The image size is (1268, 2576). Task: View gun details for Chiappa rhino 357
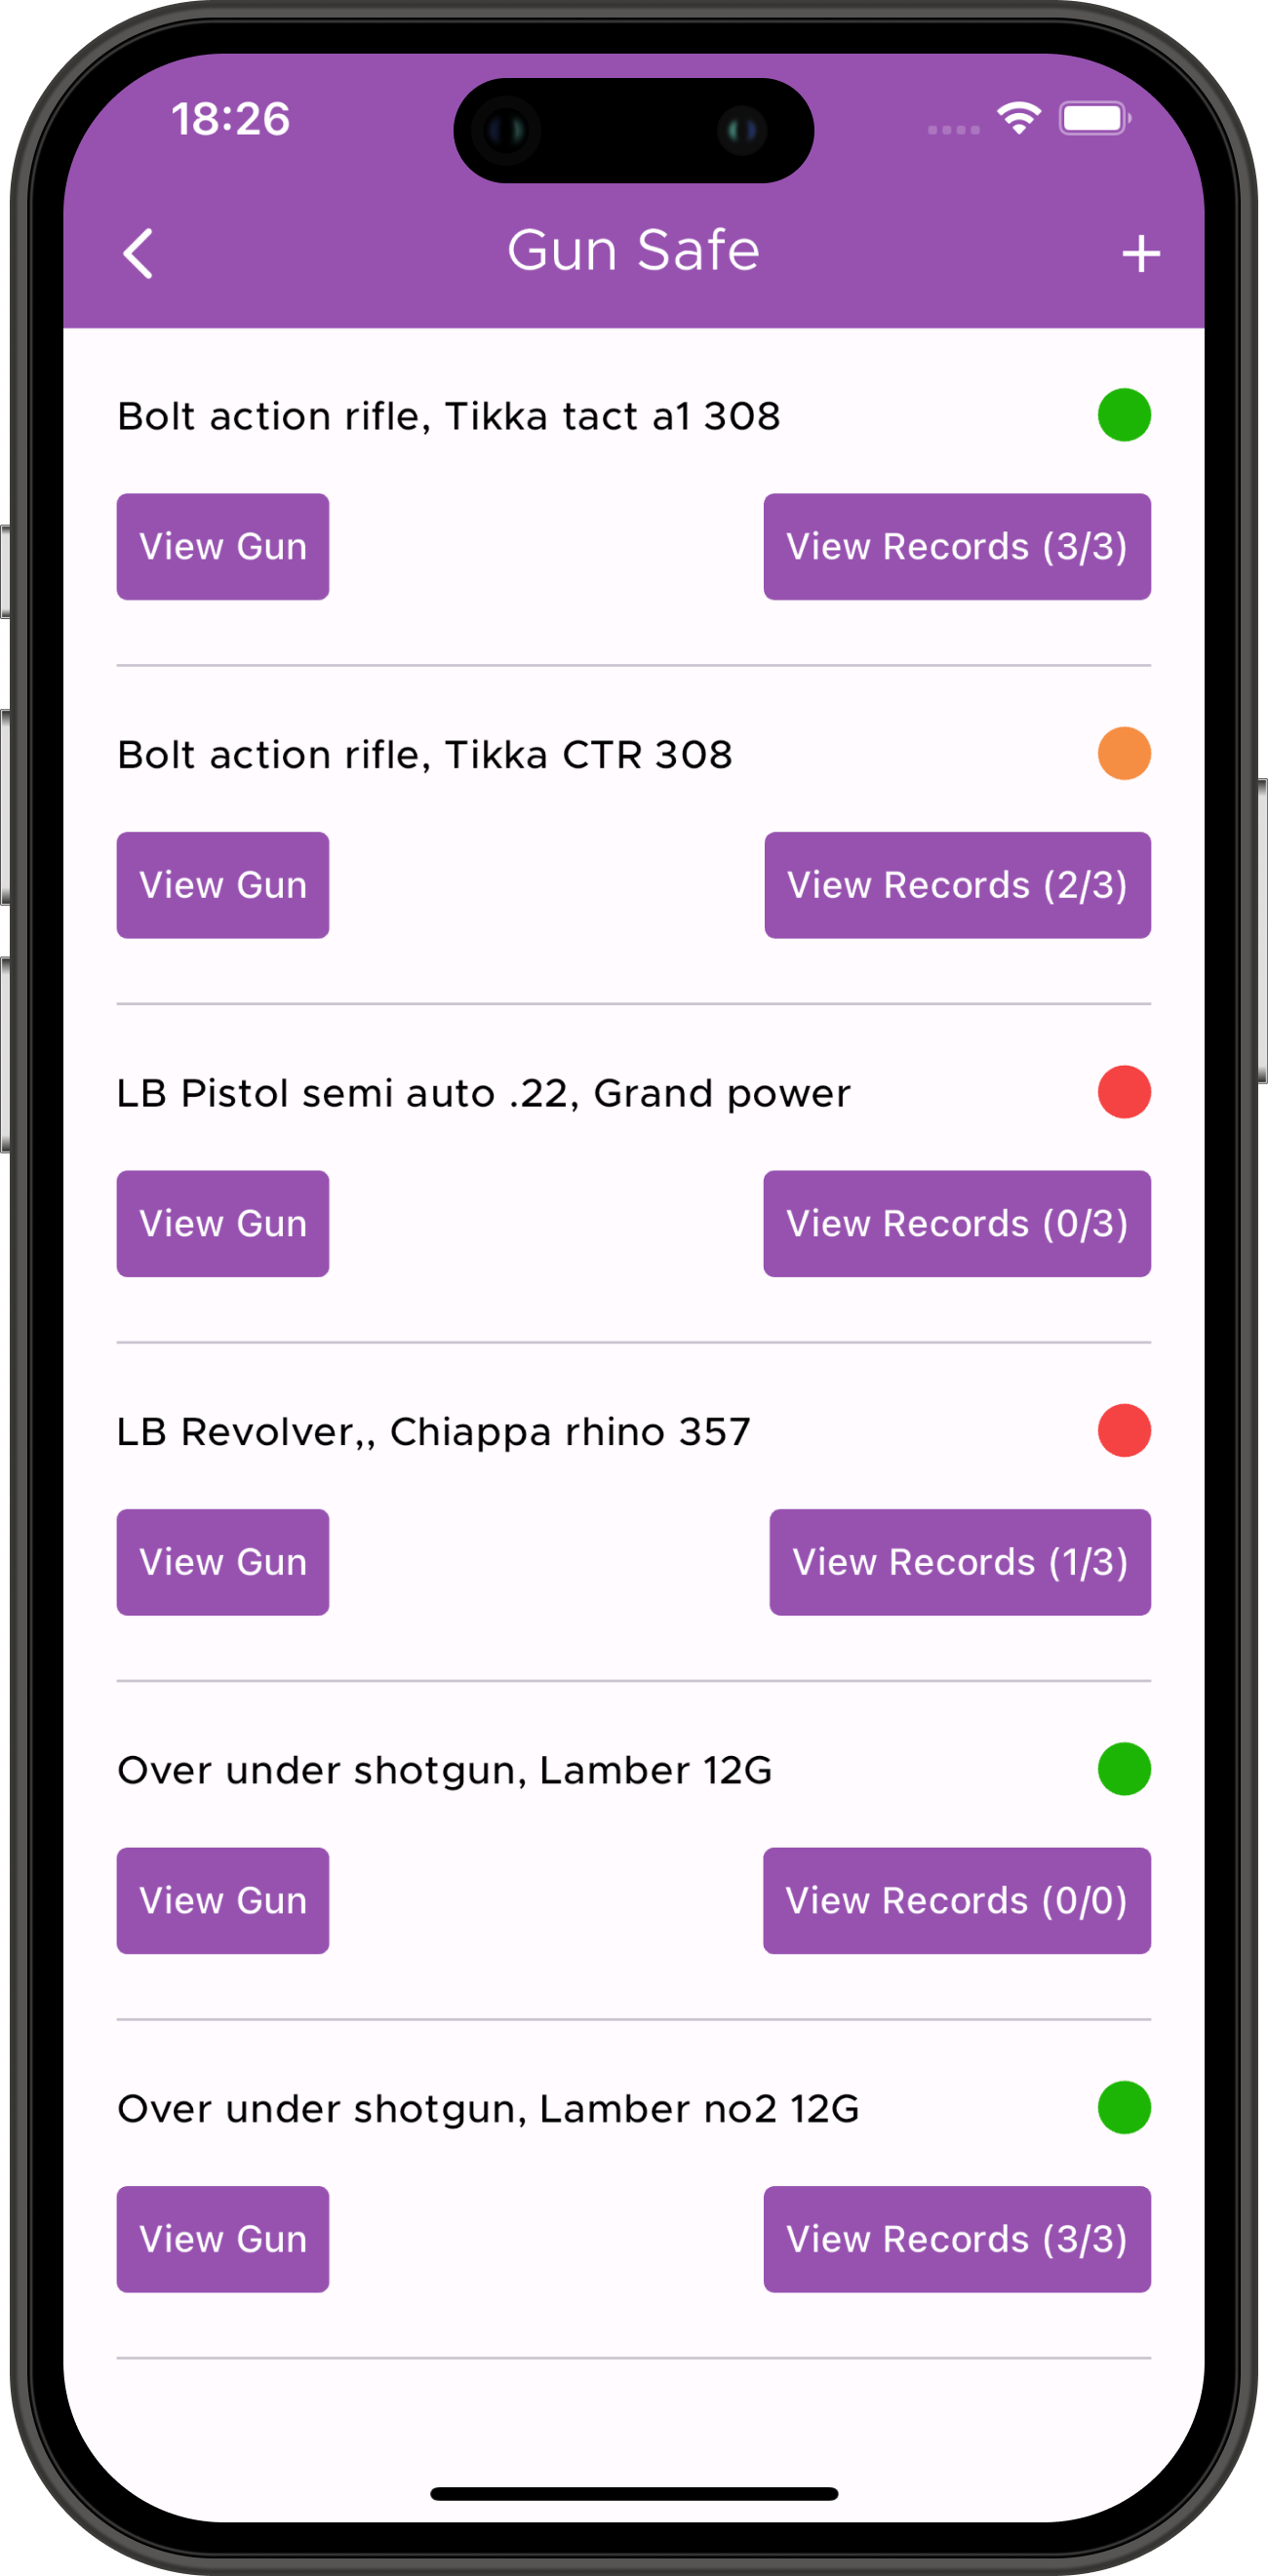pos(222,1562)
